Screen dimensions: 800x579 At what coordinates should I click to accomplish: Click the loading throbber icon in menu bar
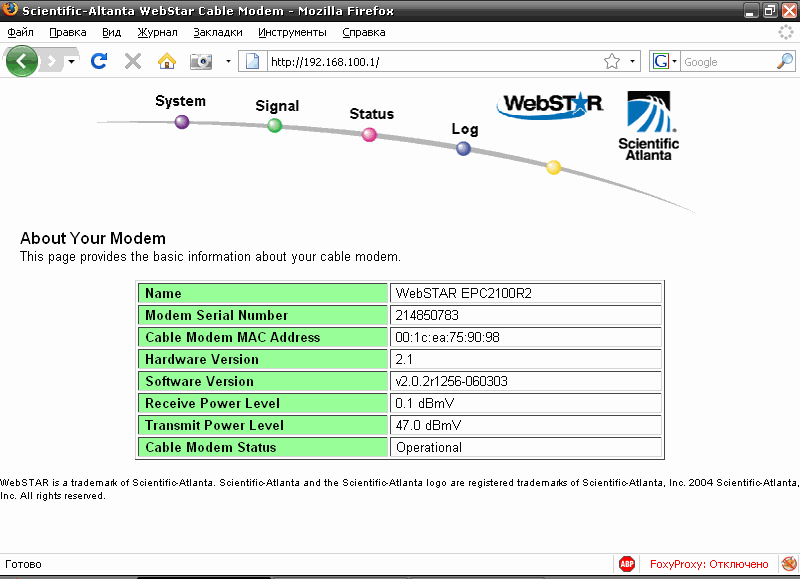click(786, 32)
